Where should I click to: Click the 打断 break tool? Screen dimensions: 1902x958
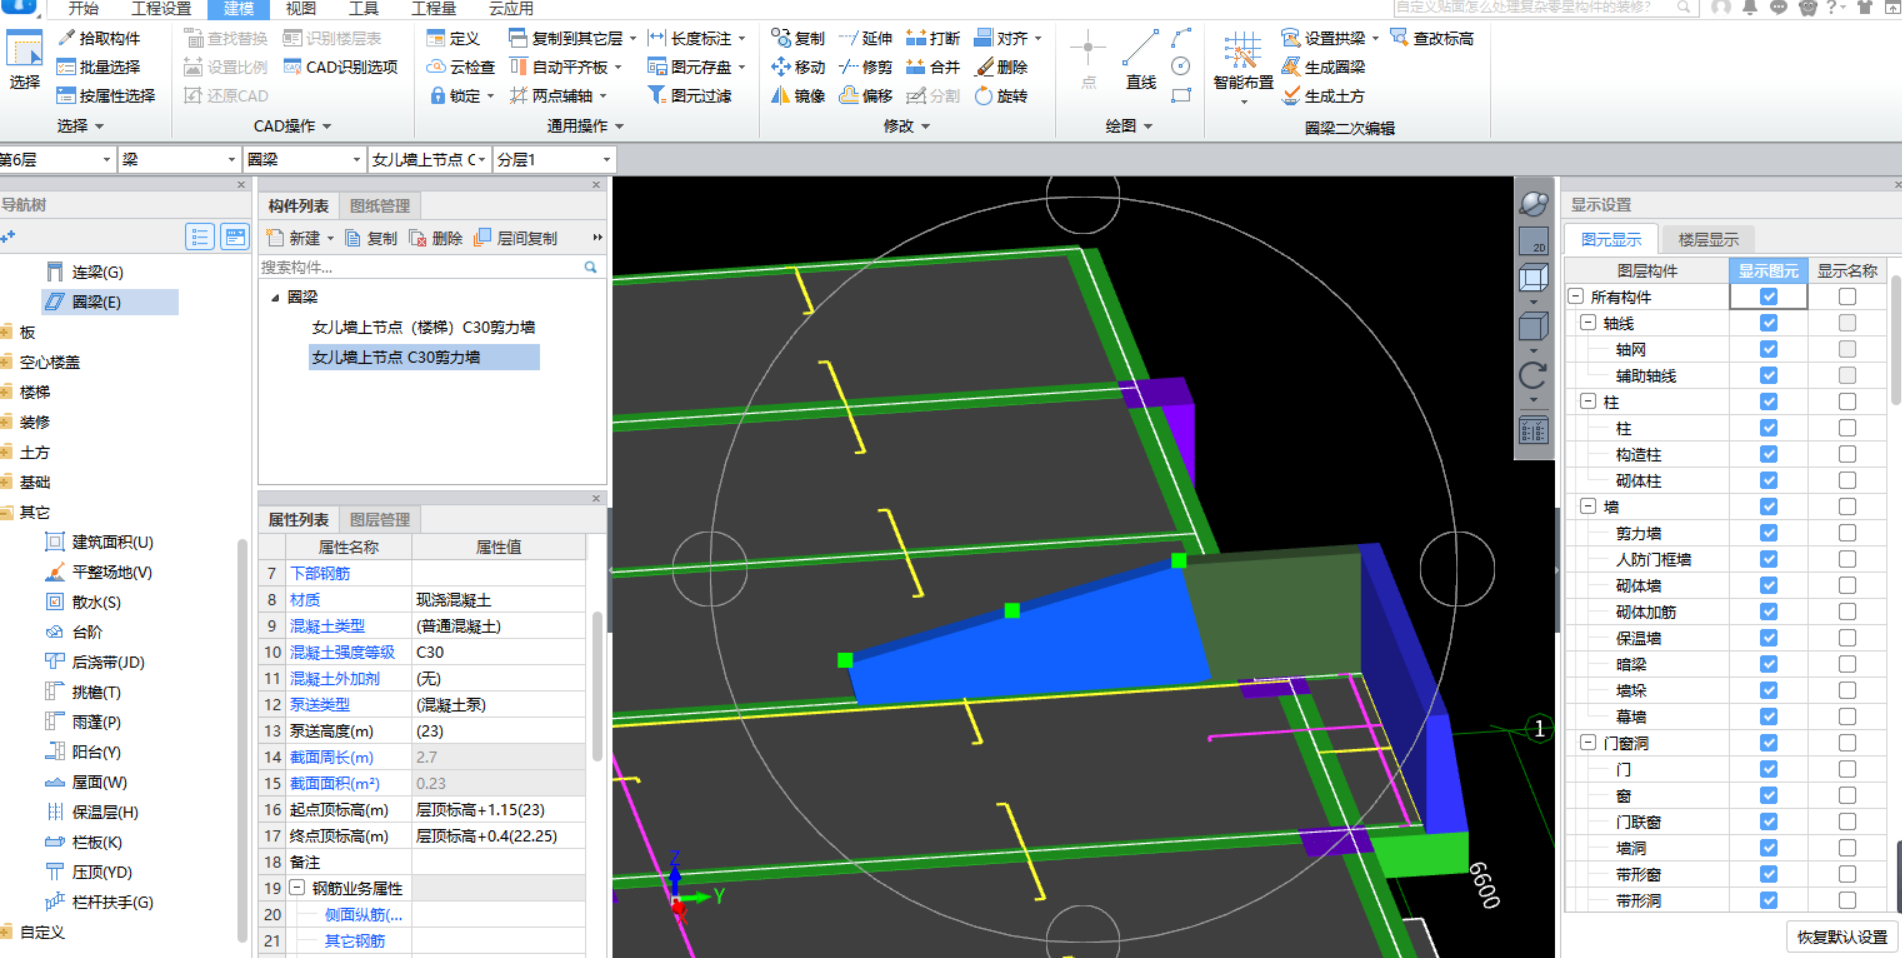933,38
